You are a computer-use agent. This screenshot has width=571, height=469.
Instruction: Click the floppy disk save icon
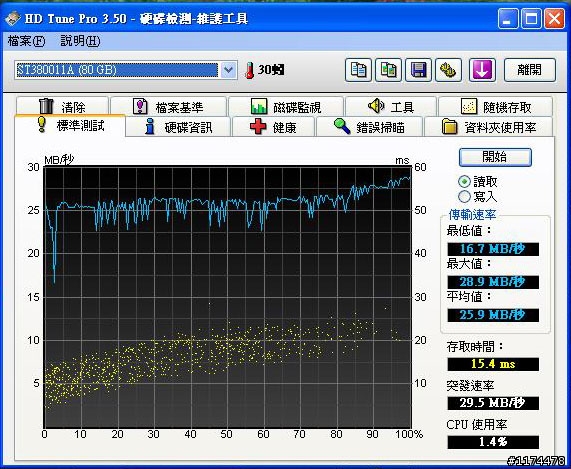pyautogui.click(x=418, y=70)
